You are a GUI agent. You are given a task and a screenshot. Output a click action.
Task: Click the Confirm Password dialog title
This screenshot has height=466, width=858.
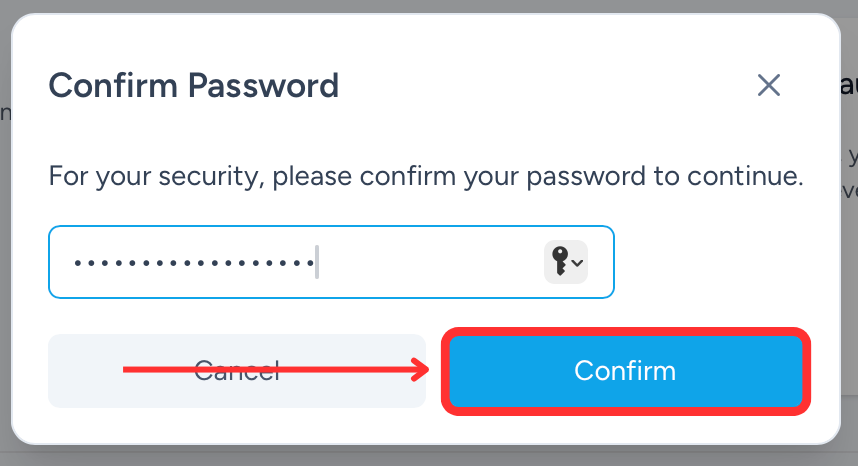coord(194,85)
